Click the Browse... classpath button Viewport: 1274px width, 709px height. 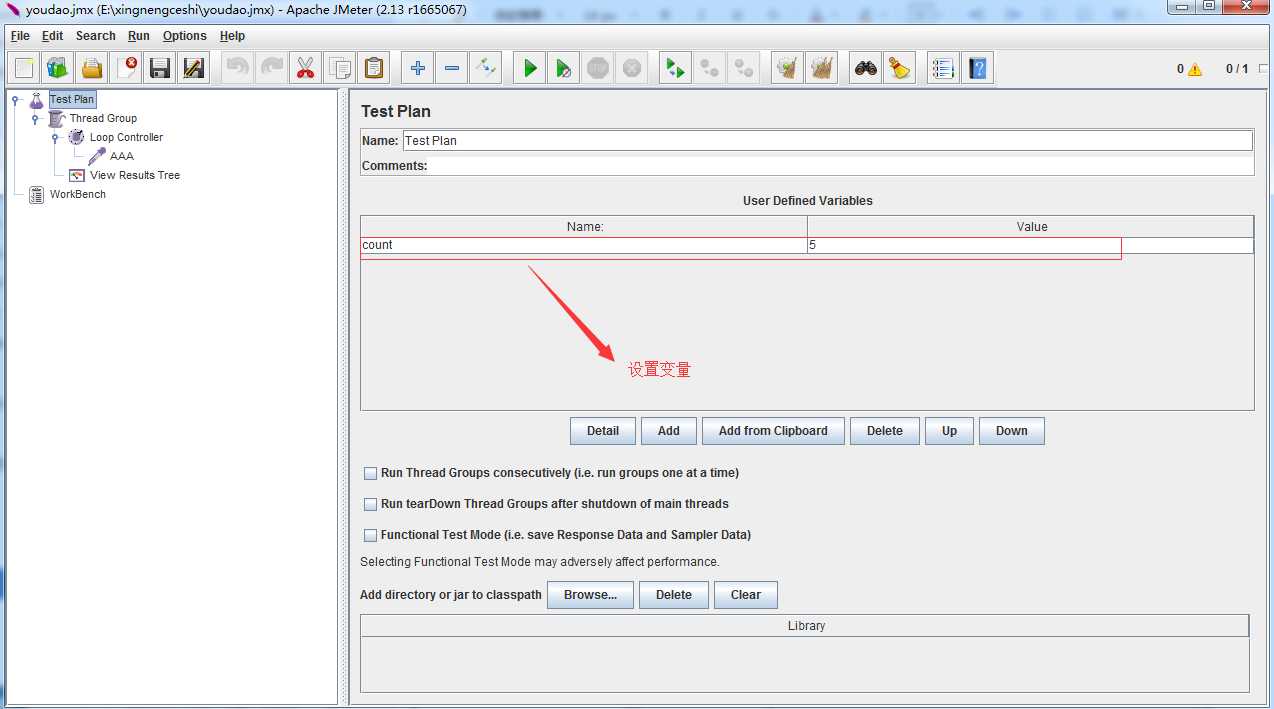click(590, 595)
